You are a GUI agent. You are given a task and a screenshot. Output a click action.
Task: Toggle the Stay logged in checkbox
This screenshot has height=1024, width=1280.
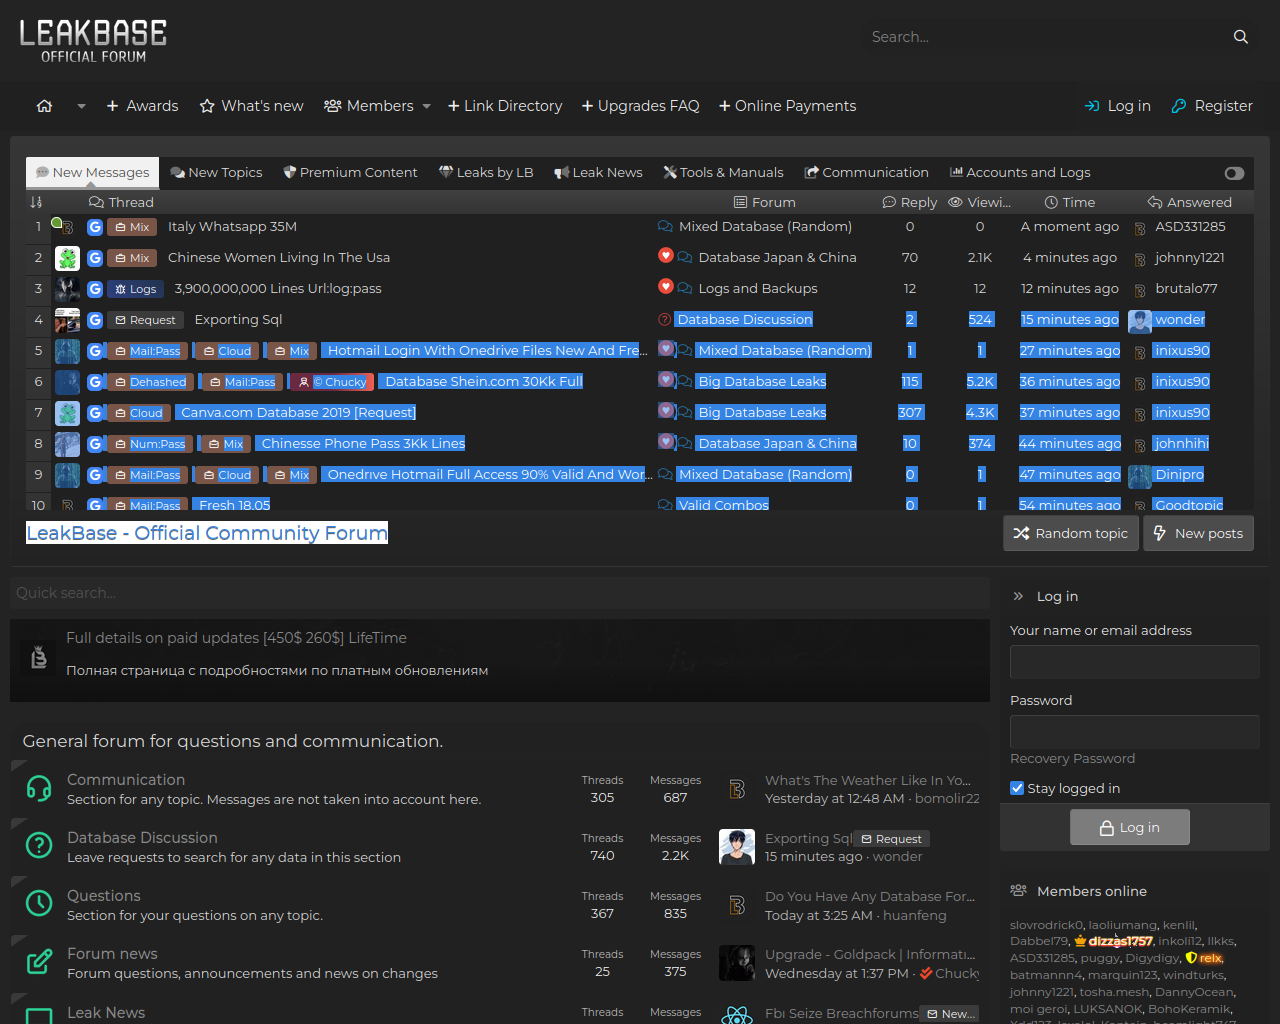1017,788
